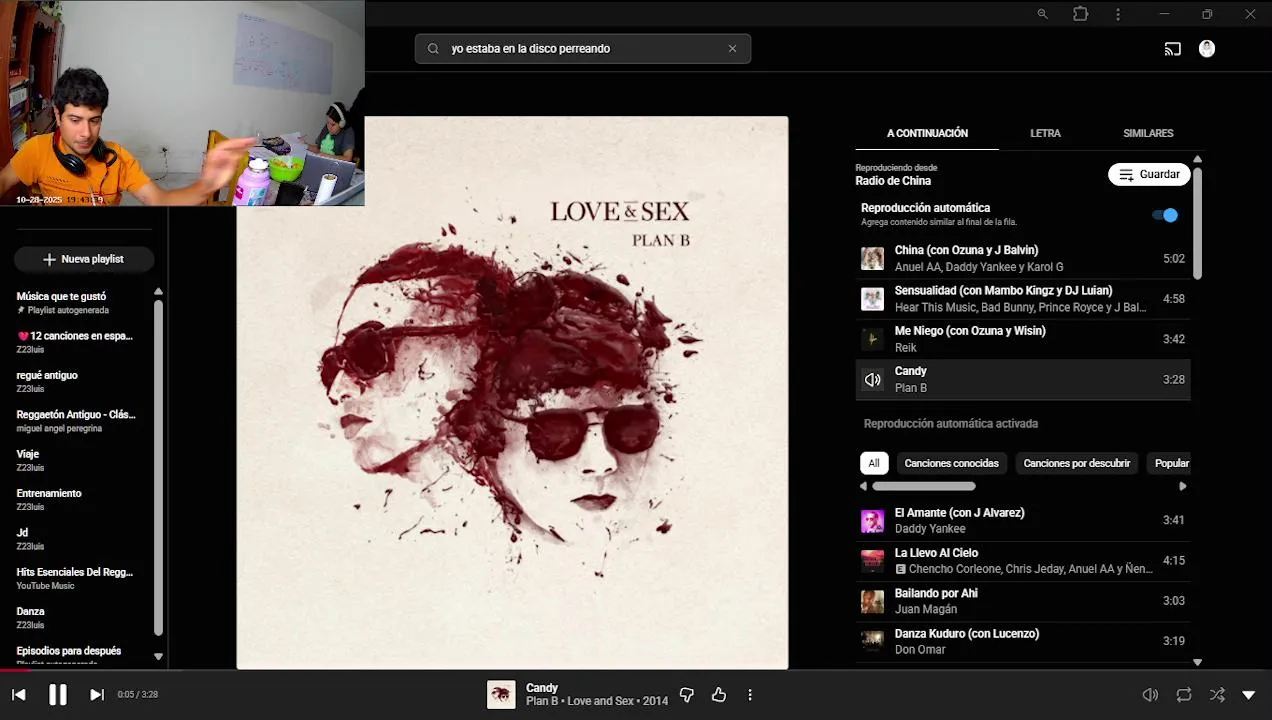Play Bailando por Ahí by Juan Magán
The width and height of the screenshot is (1272, 720).
coord(1025,601)
